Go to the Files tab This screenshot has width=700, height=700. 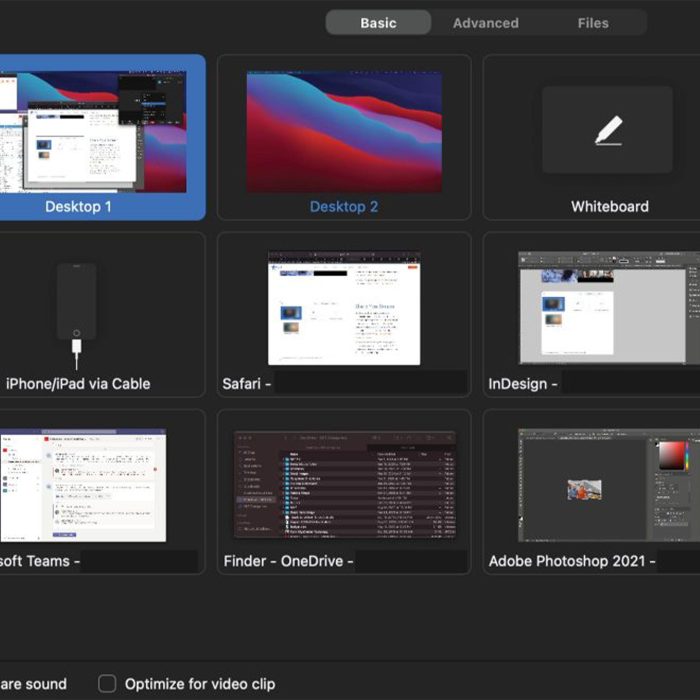tap(593, 23)
